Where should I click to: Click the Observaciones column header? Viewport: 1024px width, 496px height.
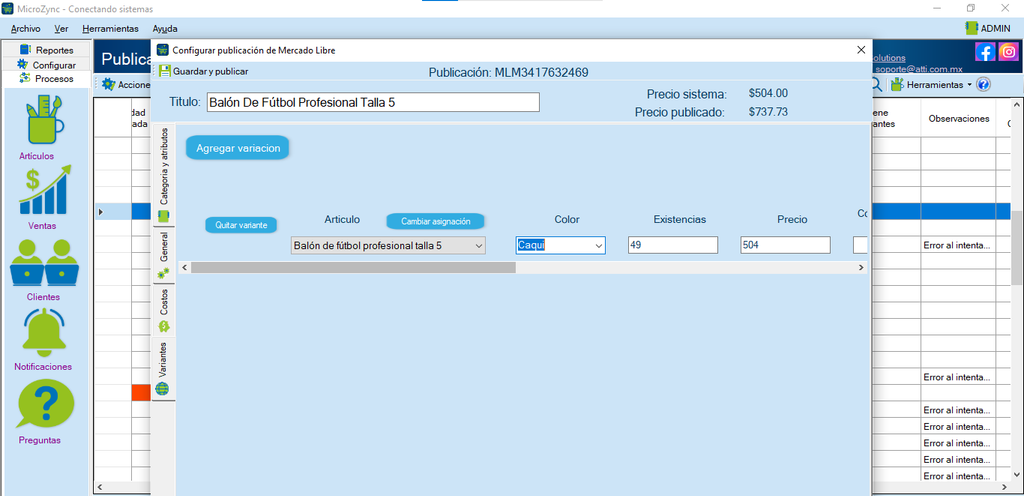pyautogui.click(x=959, y=119)
